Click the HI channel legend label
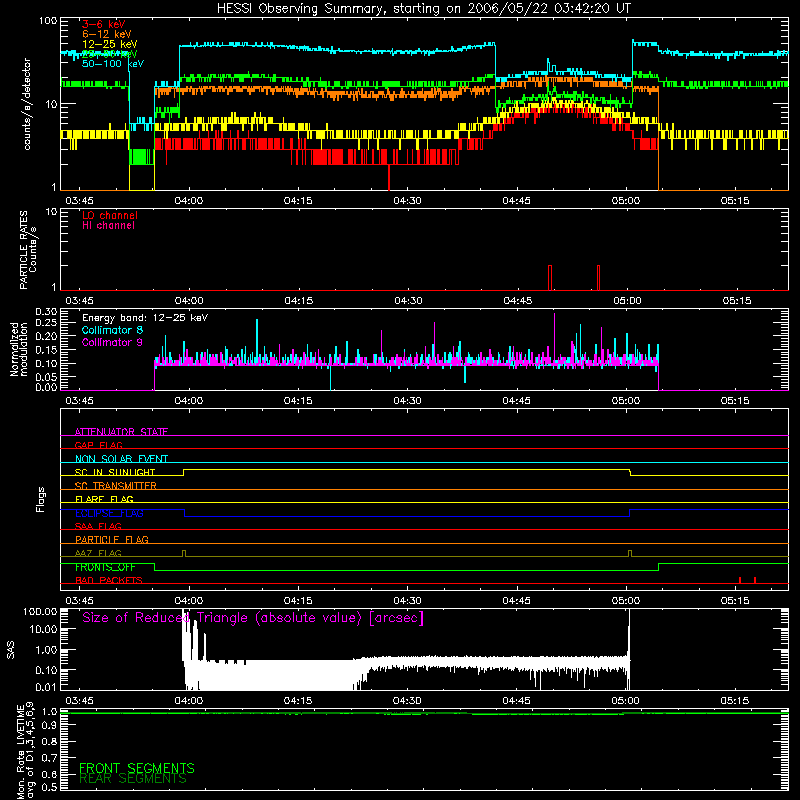The height and width of the screenshot is (800, 800). (108, 226)
